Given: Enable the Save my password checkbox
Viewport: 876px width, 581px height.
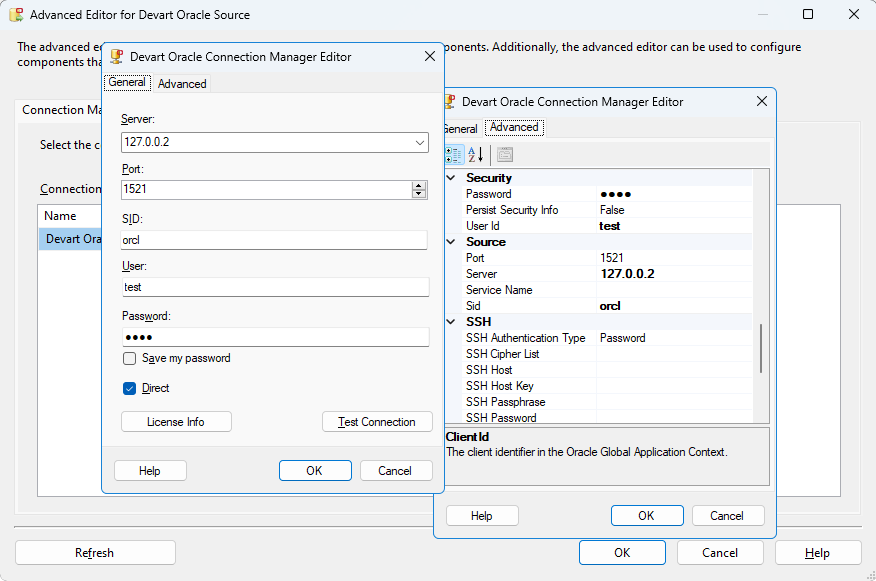Looking at the screenshot, I should [x=130, y=359].
